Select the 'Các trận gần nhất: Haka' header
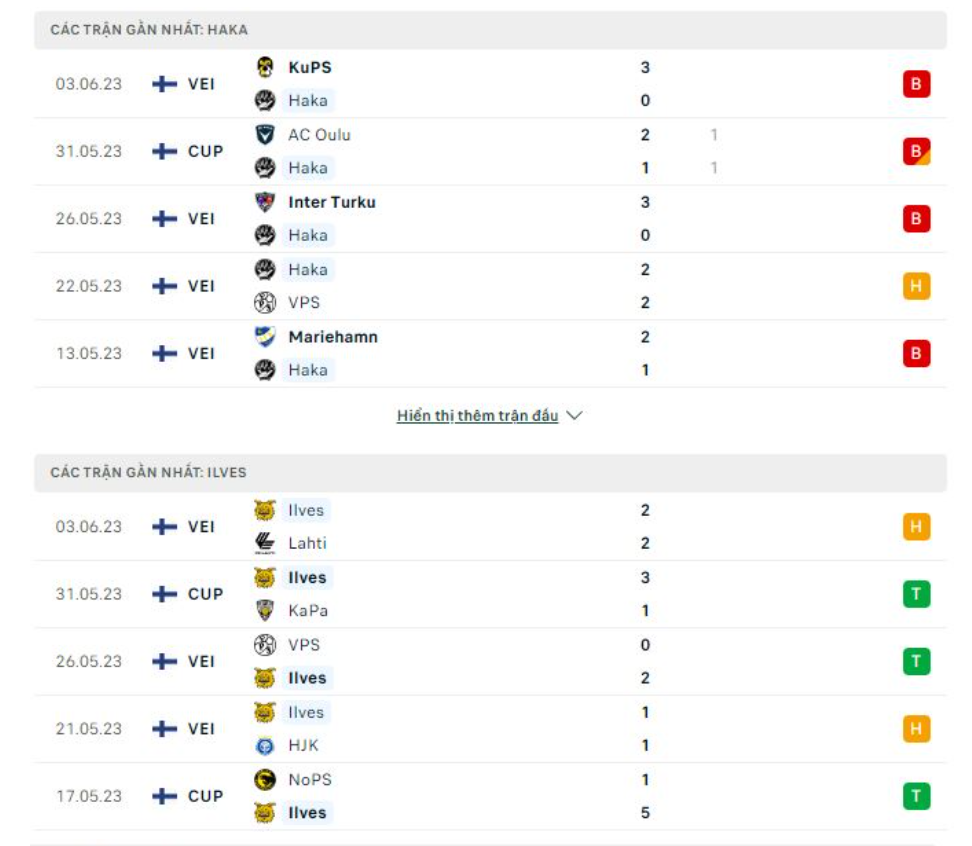The height and width of the screenshot is (846, 972). (x=149, y=30)
